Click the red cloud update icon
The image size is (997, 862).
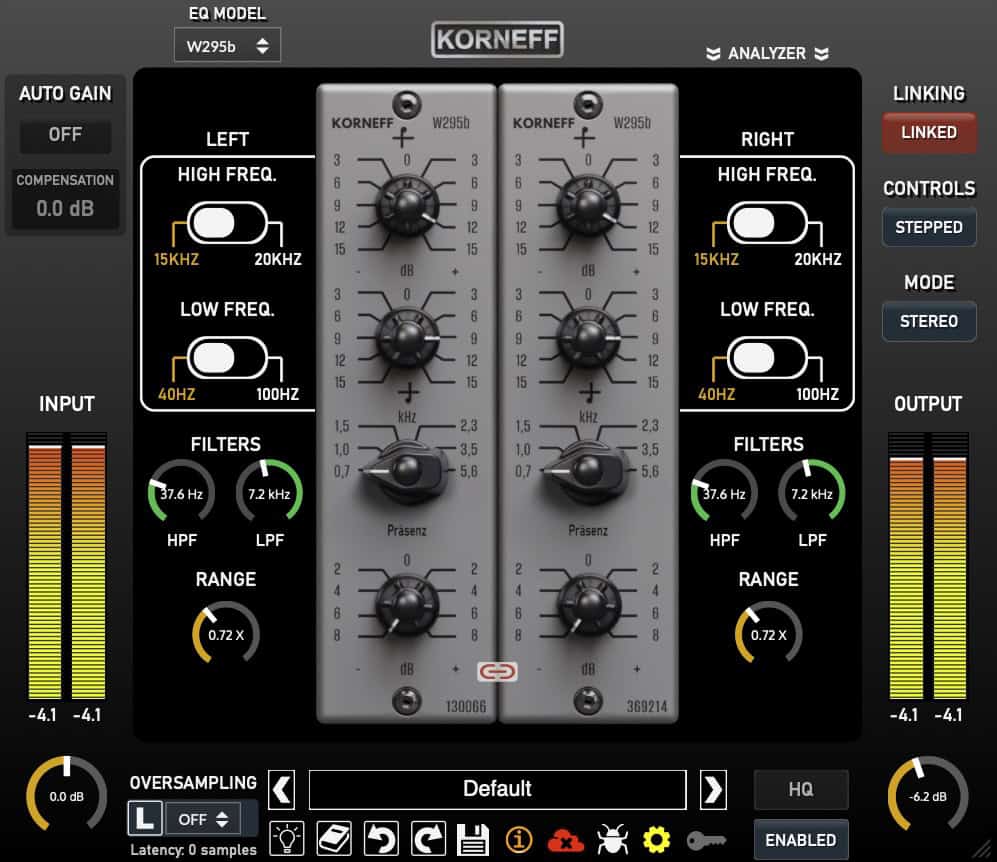(x=565, y=840)
